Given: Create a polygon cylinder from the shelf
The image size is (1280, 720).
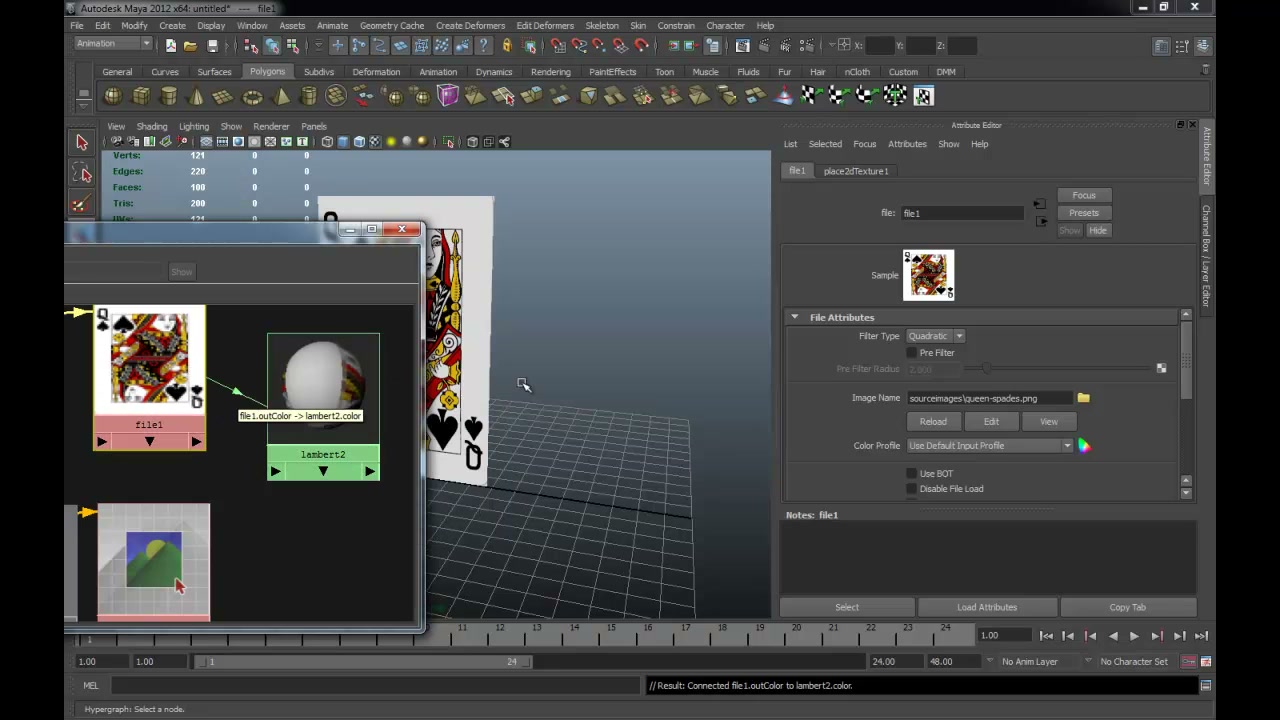Looking at the screenshot, I should click(x=169, y=96).
